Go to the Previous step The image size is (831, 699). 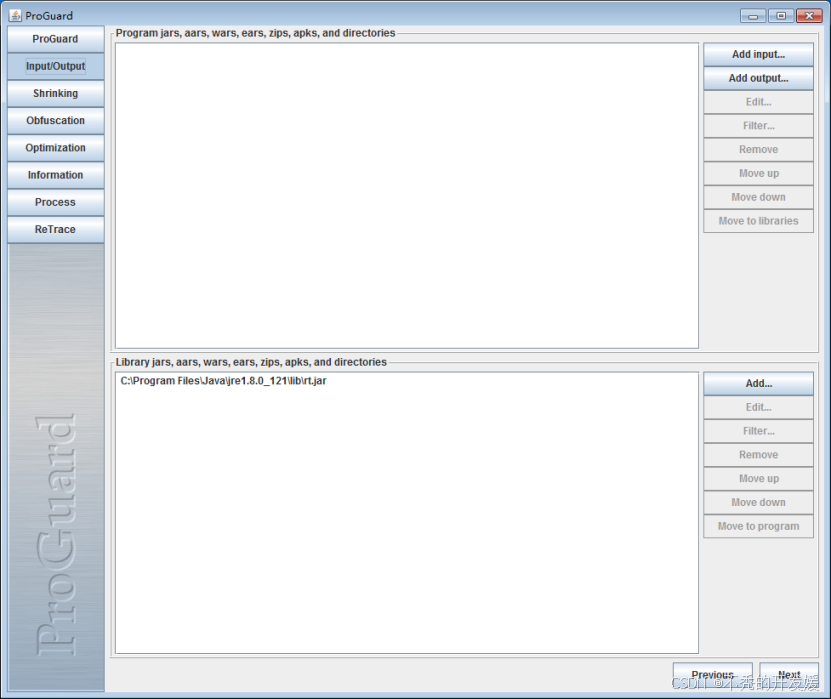pyautogui.click(x=712, y=675)
